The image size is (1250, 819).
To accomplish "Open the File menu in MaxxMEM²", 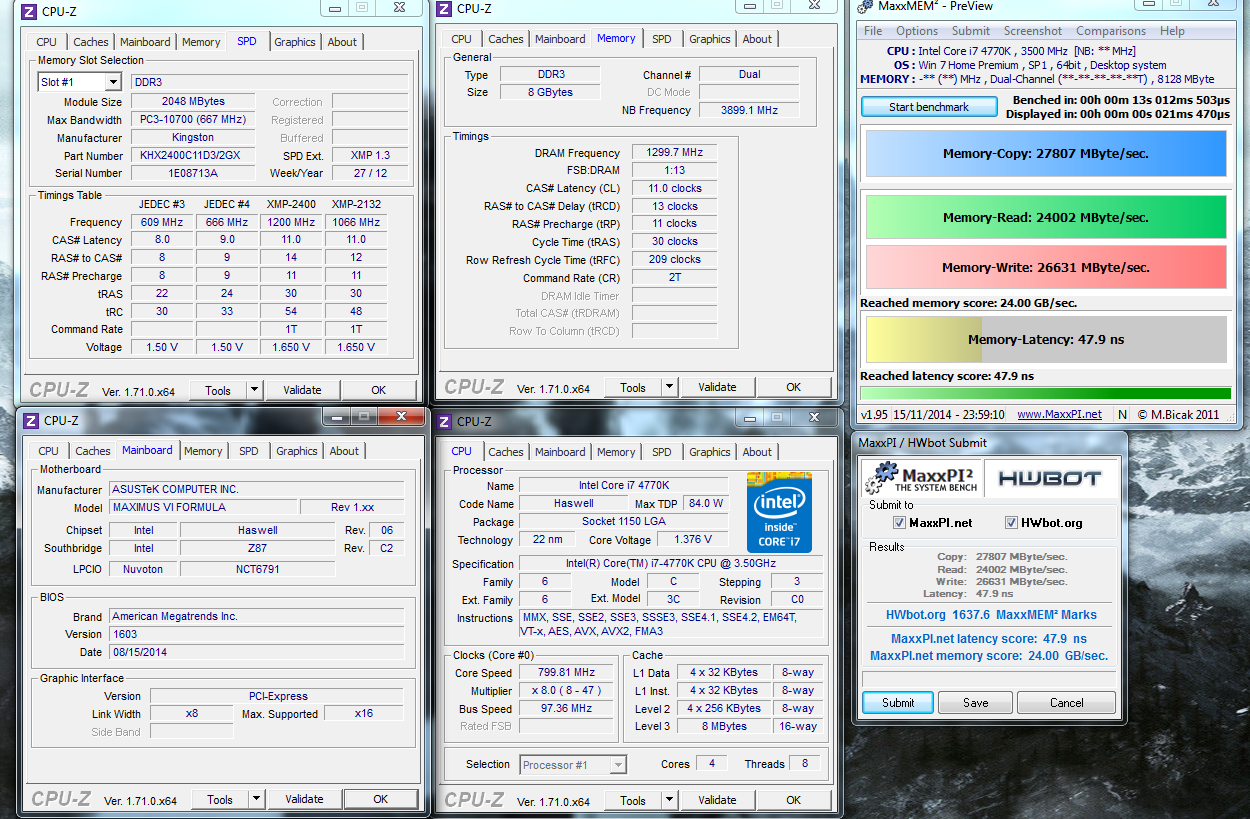I will pos(873,31).
